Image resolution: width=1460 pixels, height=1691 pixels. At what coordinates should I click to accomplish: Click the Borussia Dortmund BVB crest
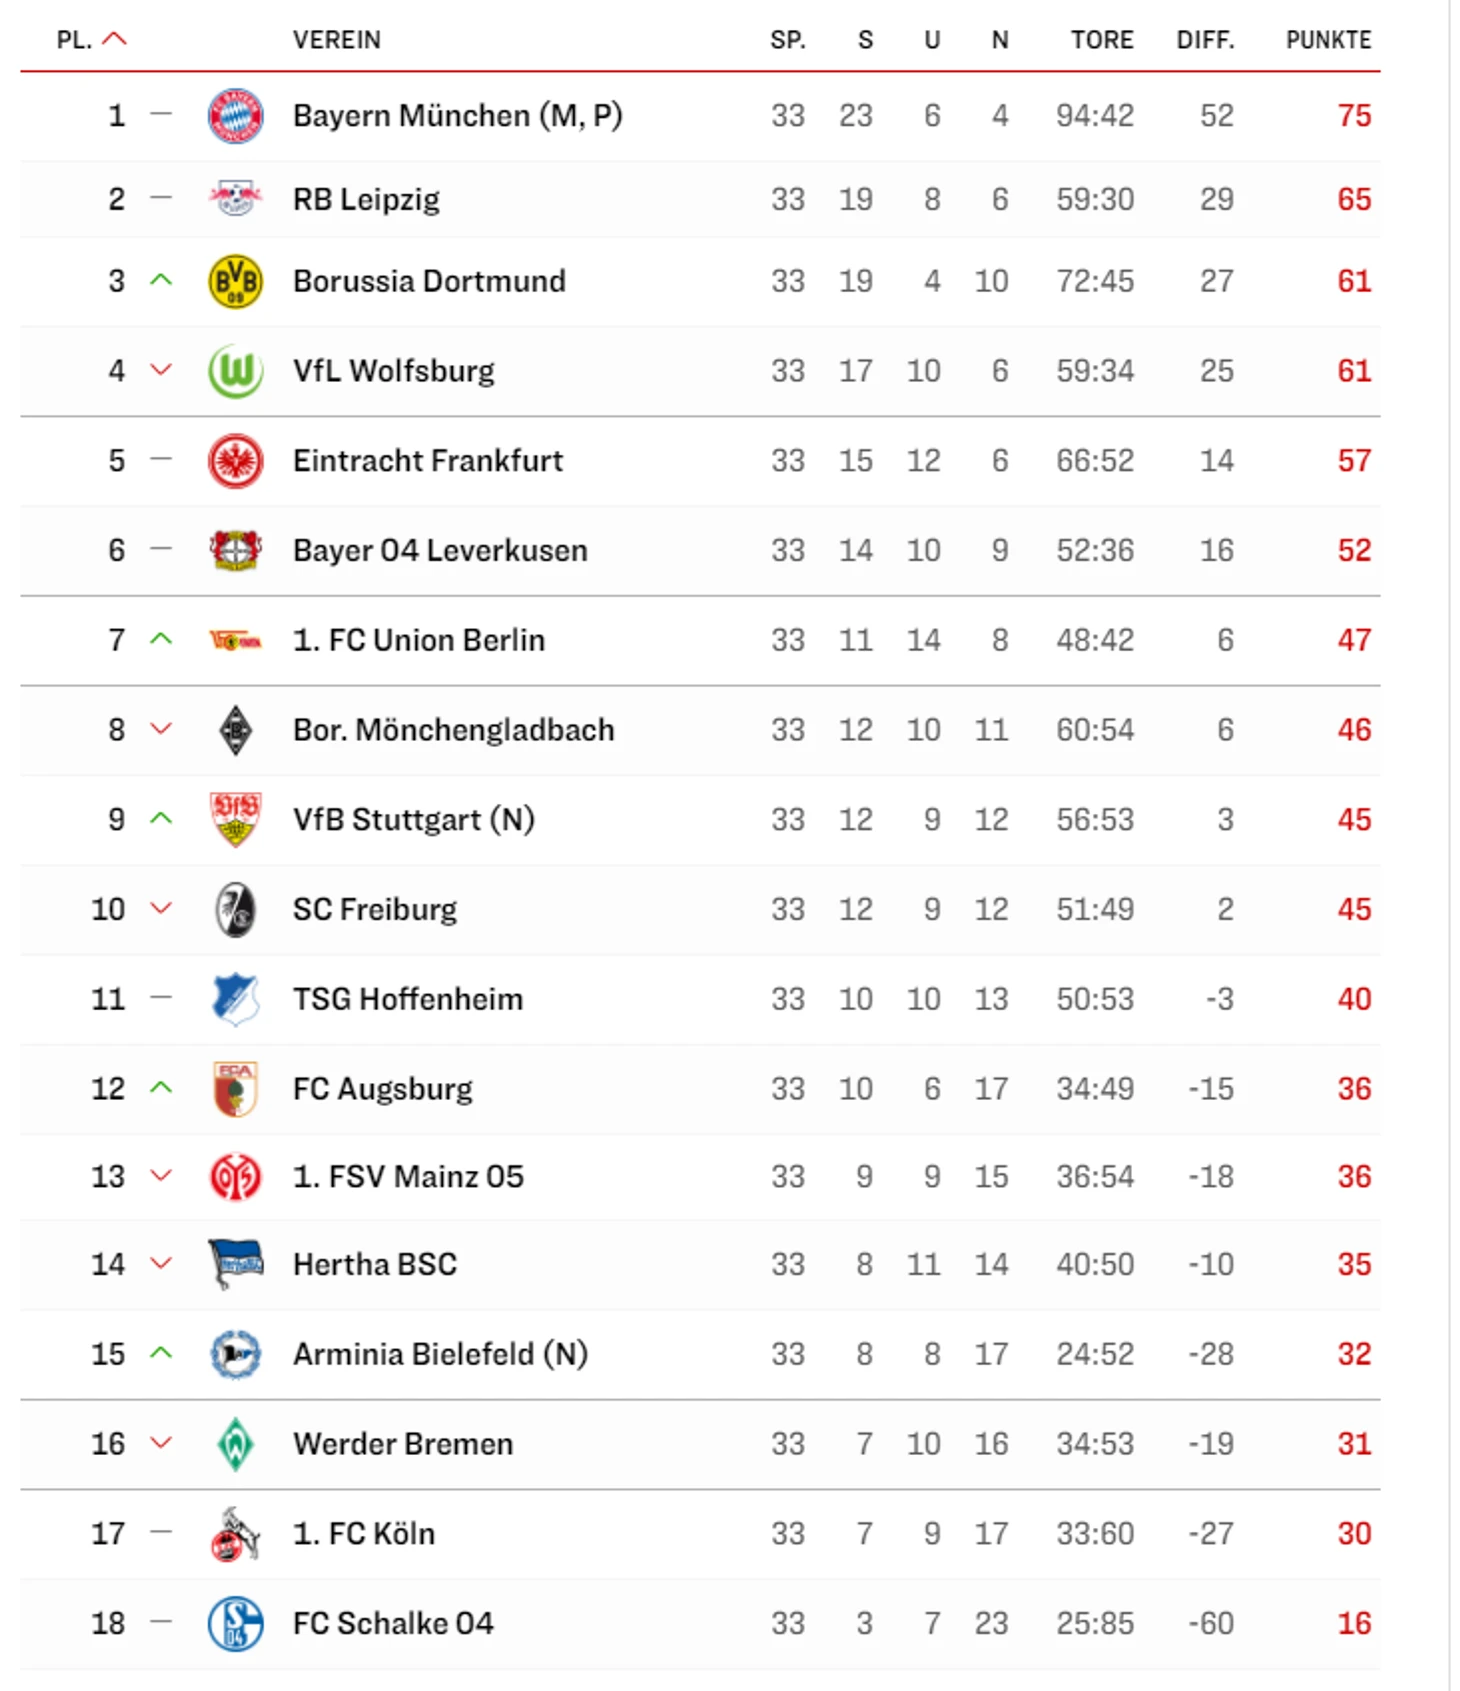tap(235, 281)
